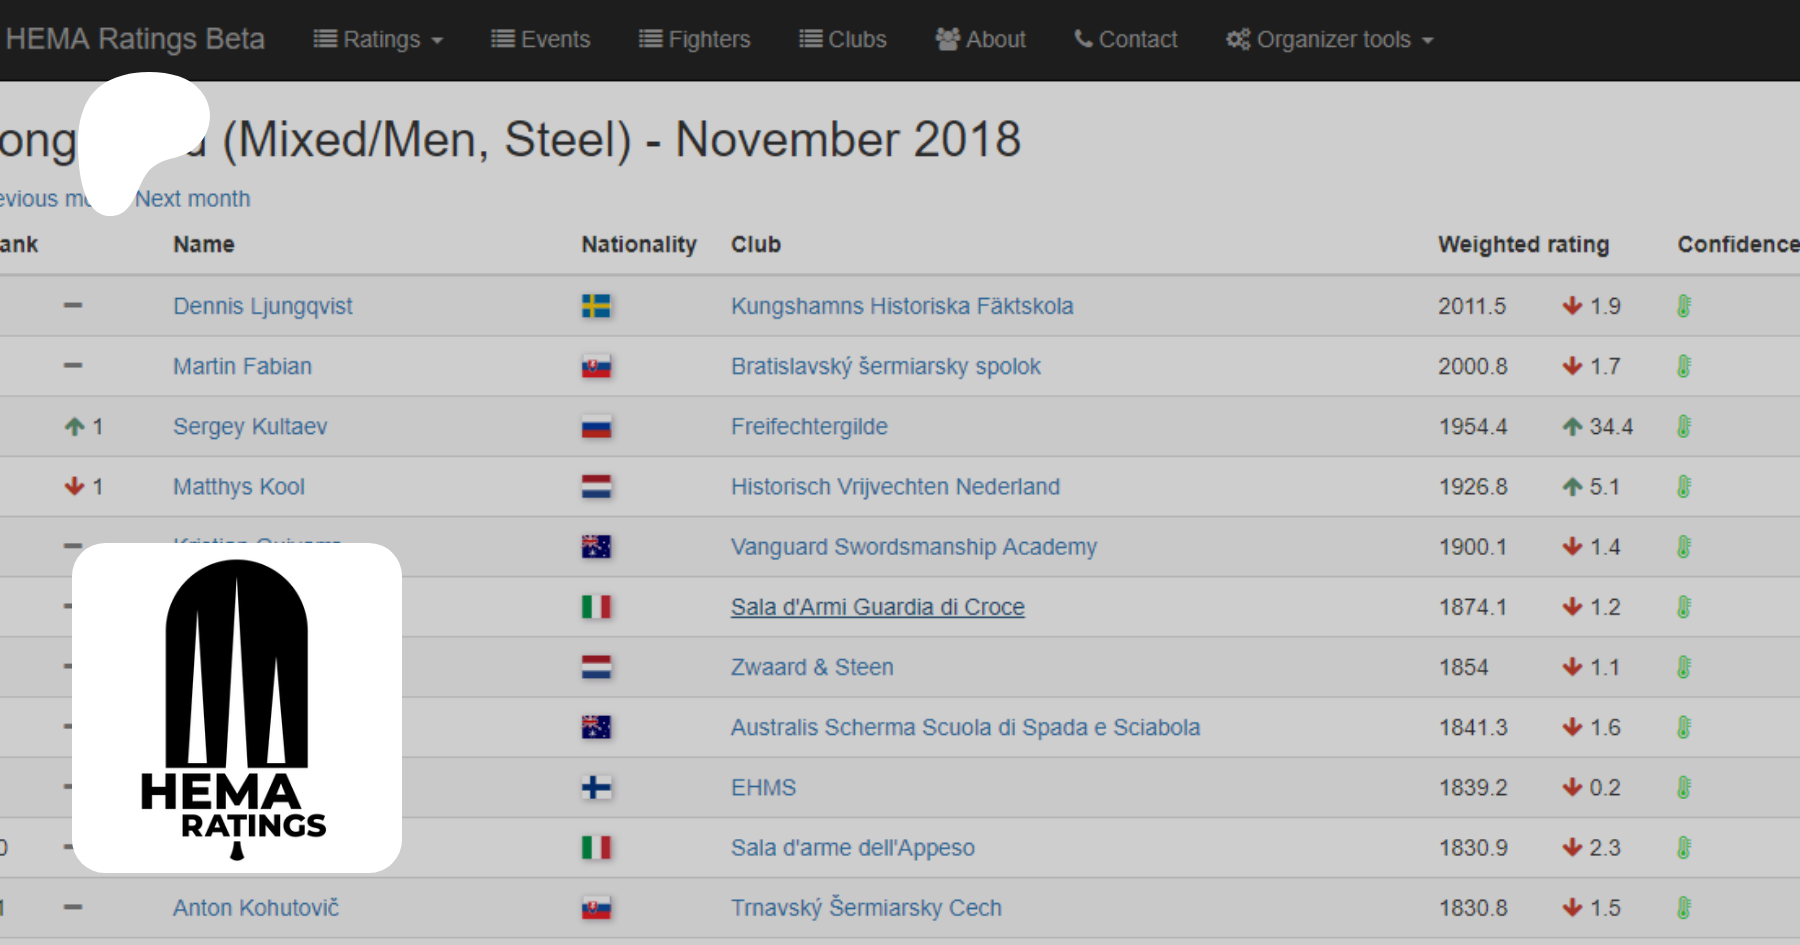Screen dimensions: 1800x945
Task: Expand the Ratings dropdown menu
Action: [x=378, y=40]
